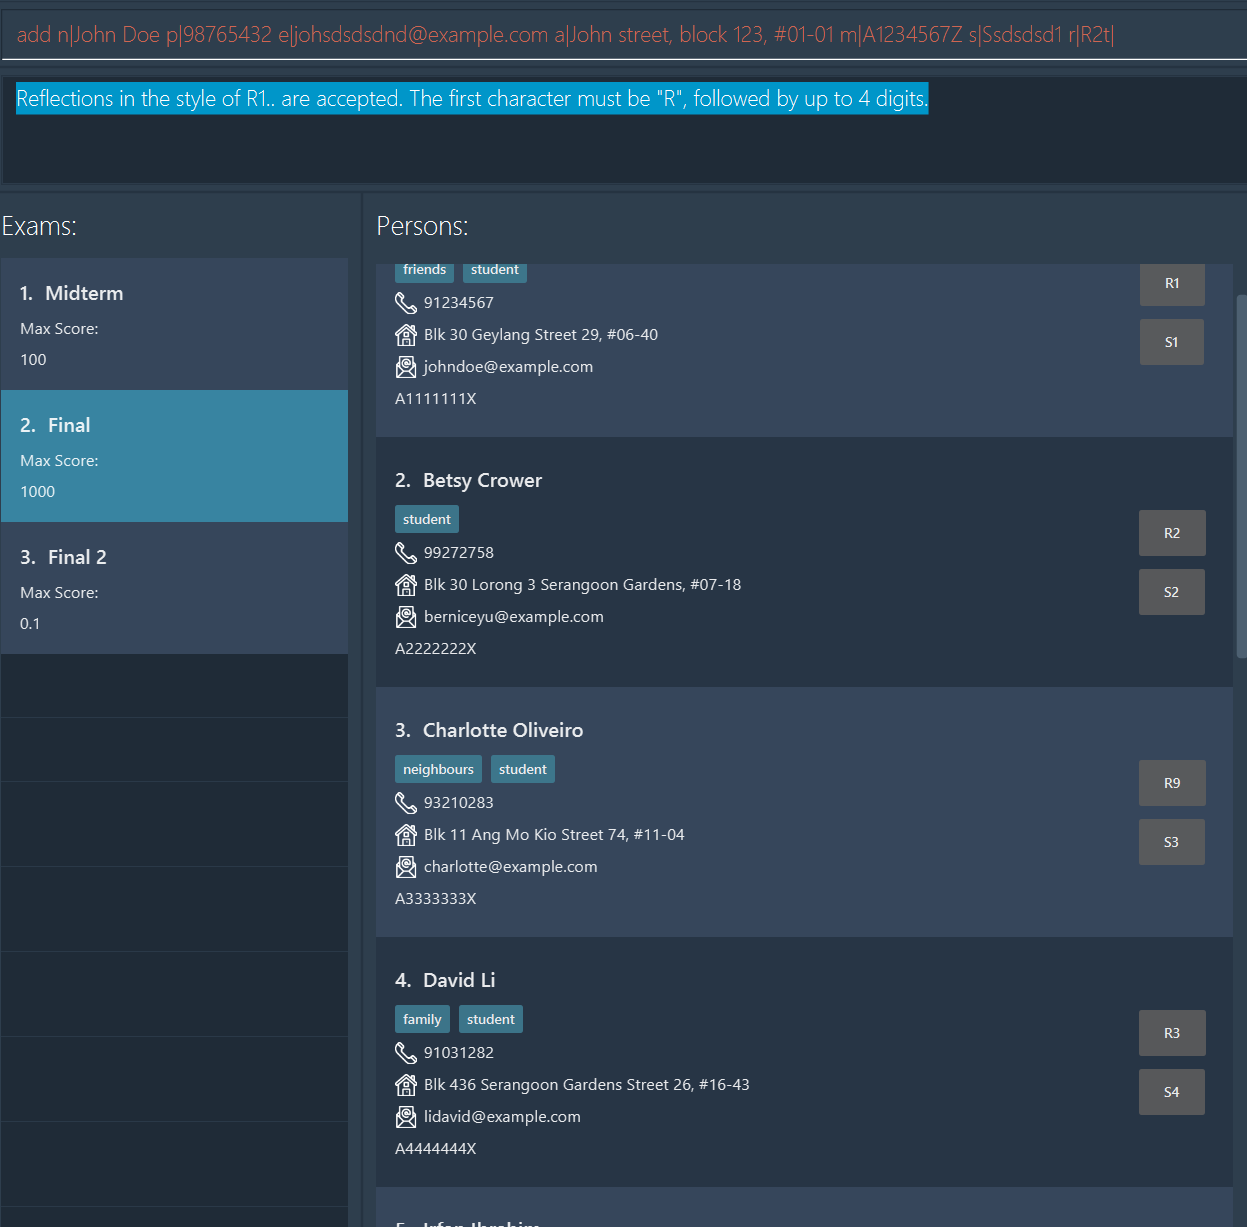
Task: Click the Max Score value 1000
Action: (38, 492)
